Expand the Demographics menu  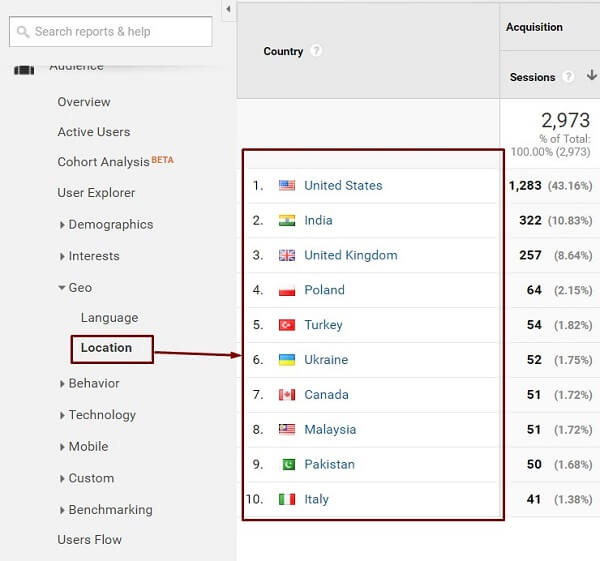(x=62, y=225)
